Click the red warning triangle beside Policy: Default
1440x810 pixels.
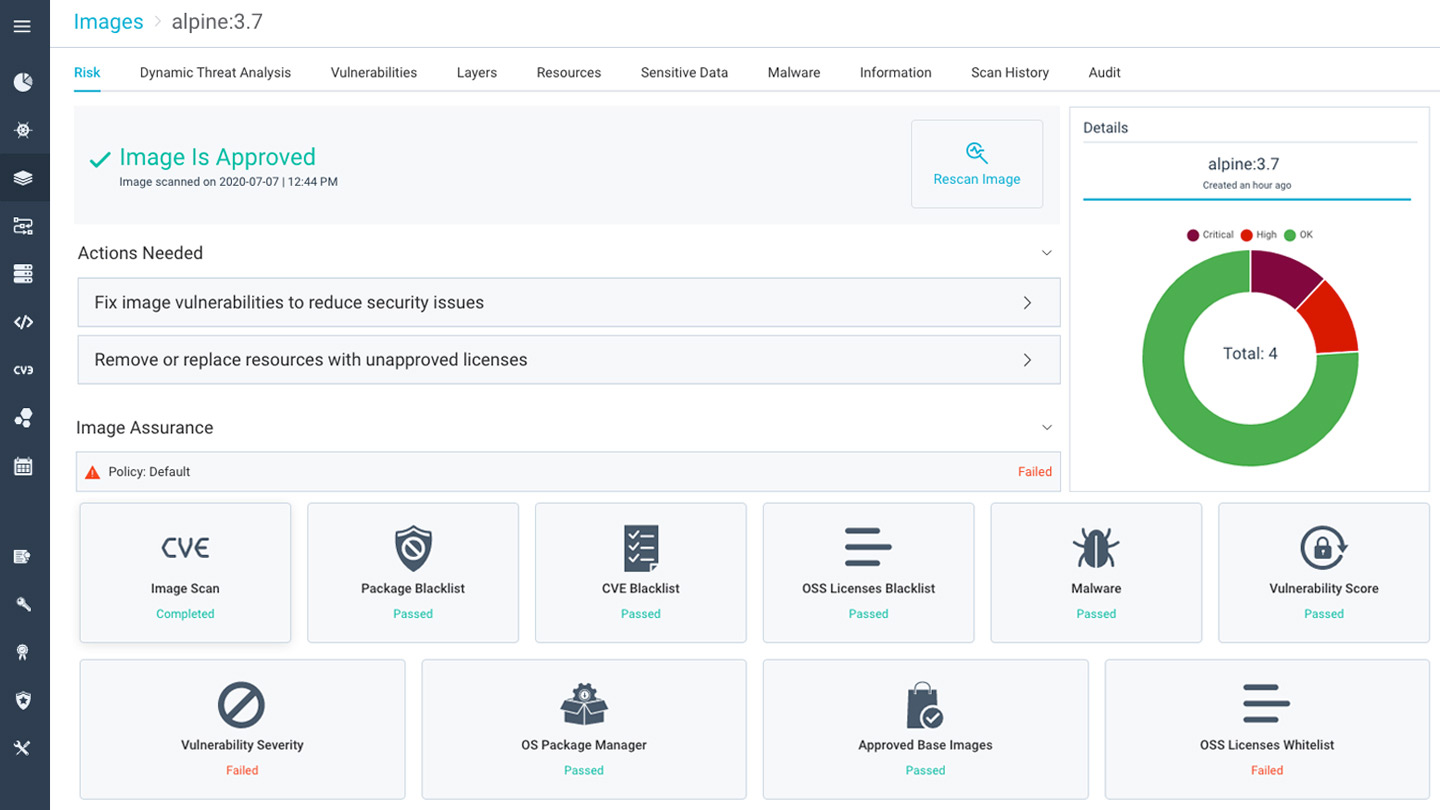click(x=93, y=472)
